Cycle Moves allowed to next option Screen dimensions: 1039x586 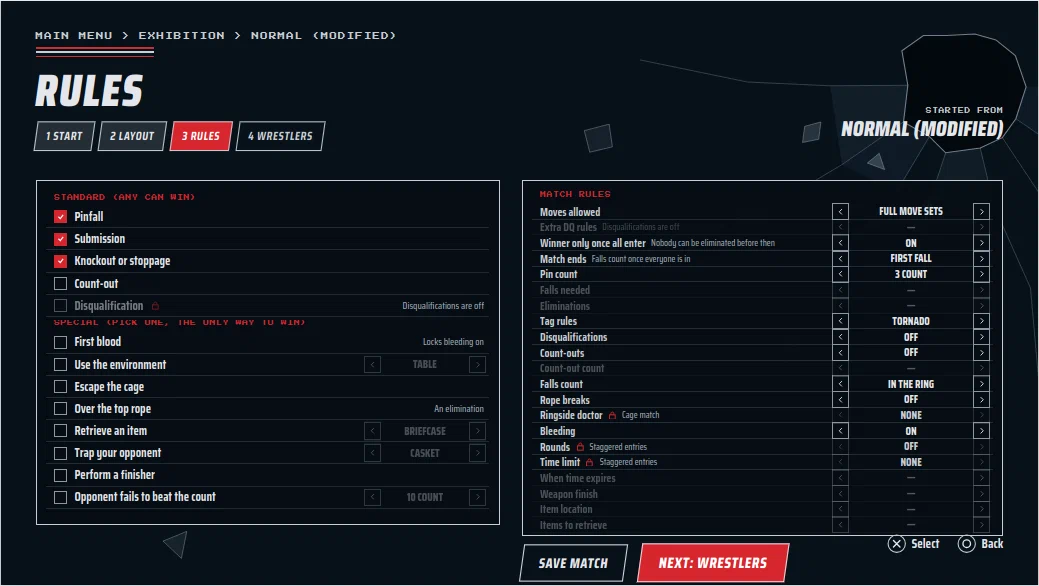981,211
